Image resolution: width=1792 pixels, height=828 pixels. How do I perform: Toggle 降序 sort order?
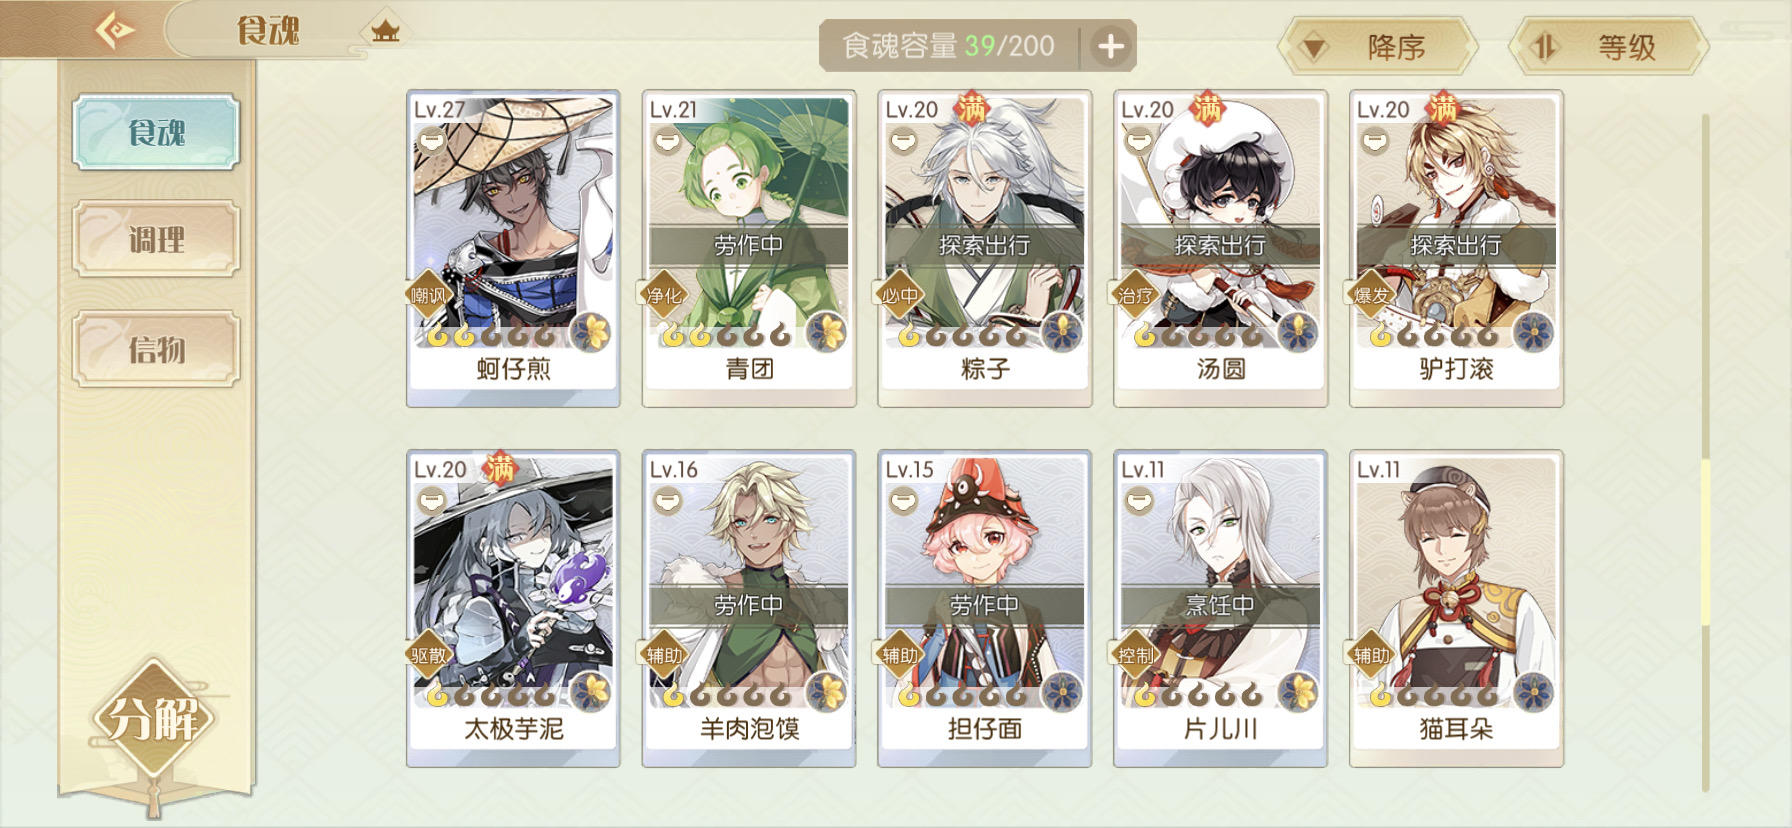[1377, 46]
